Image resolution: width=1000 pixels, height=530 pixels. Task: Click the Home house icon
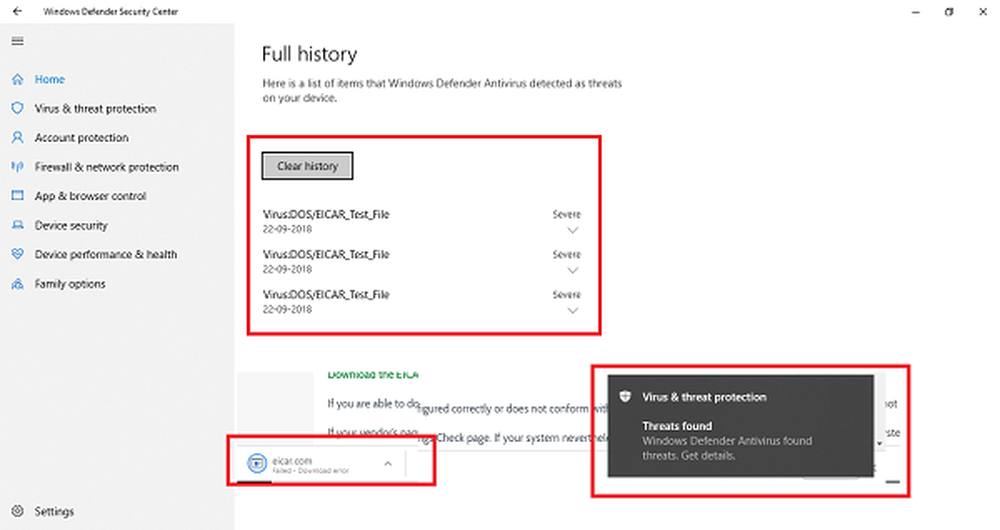pyautogui.click(x=17, y=79)
